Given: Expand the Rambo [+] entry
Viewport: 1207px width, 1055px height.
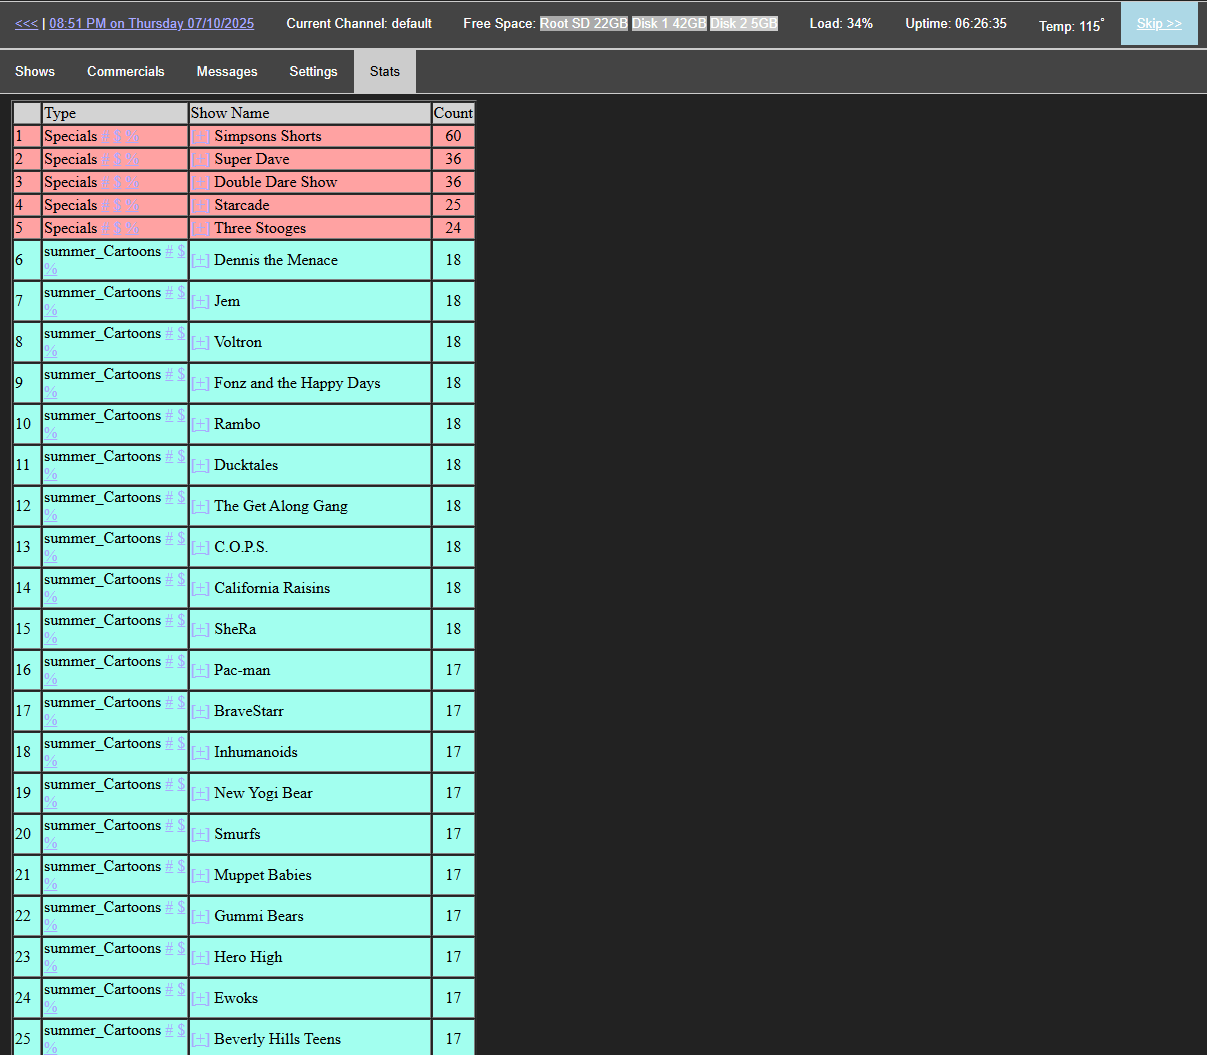Looking at the screenshot, I should 201,425.
